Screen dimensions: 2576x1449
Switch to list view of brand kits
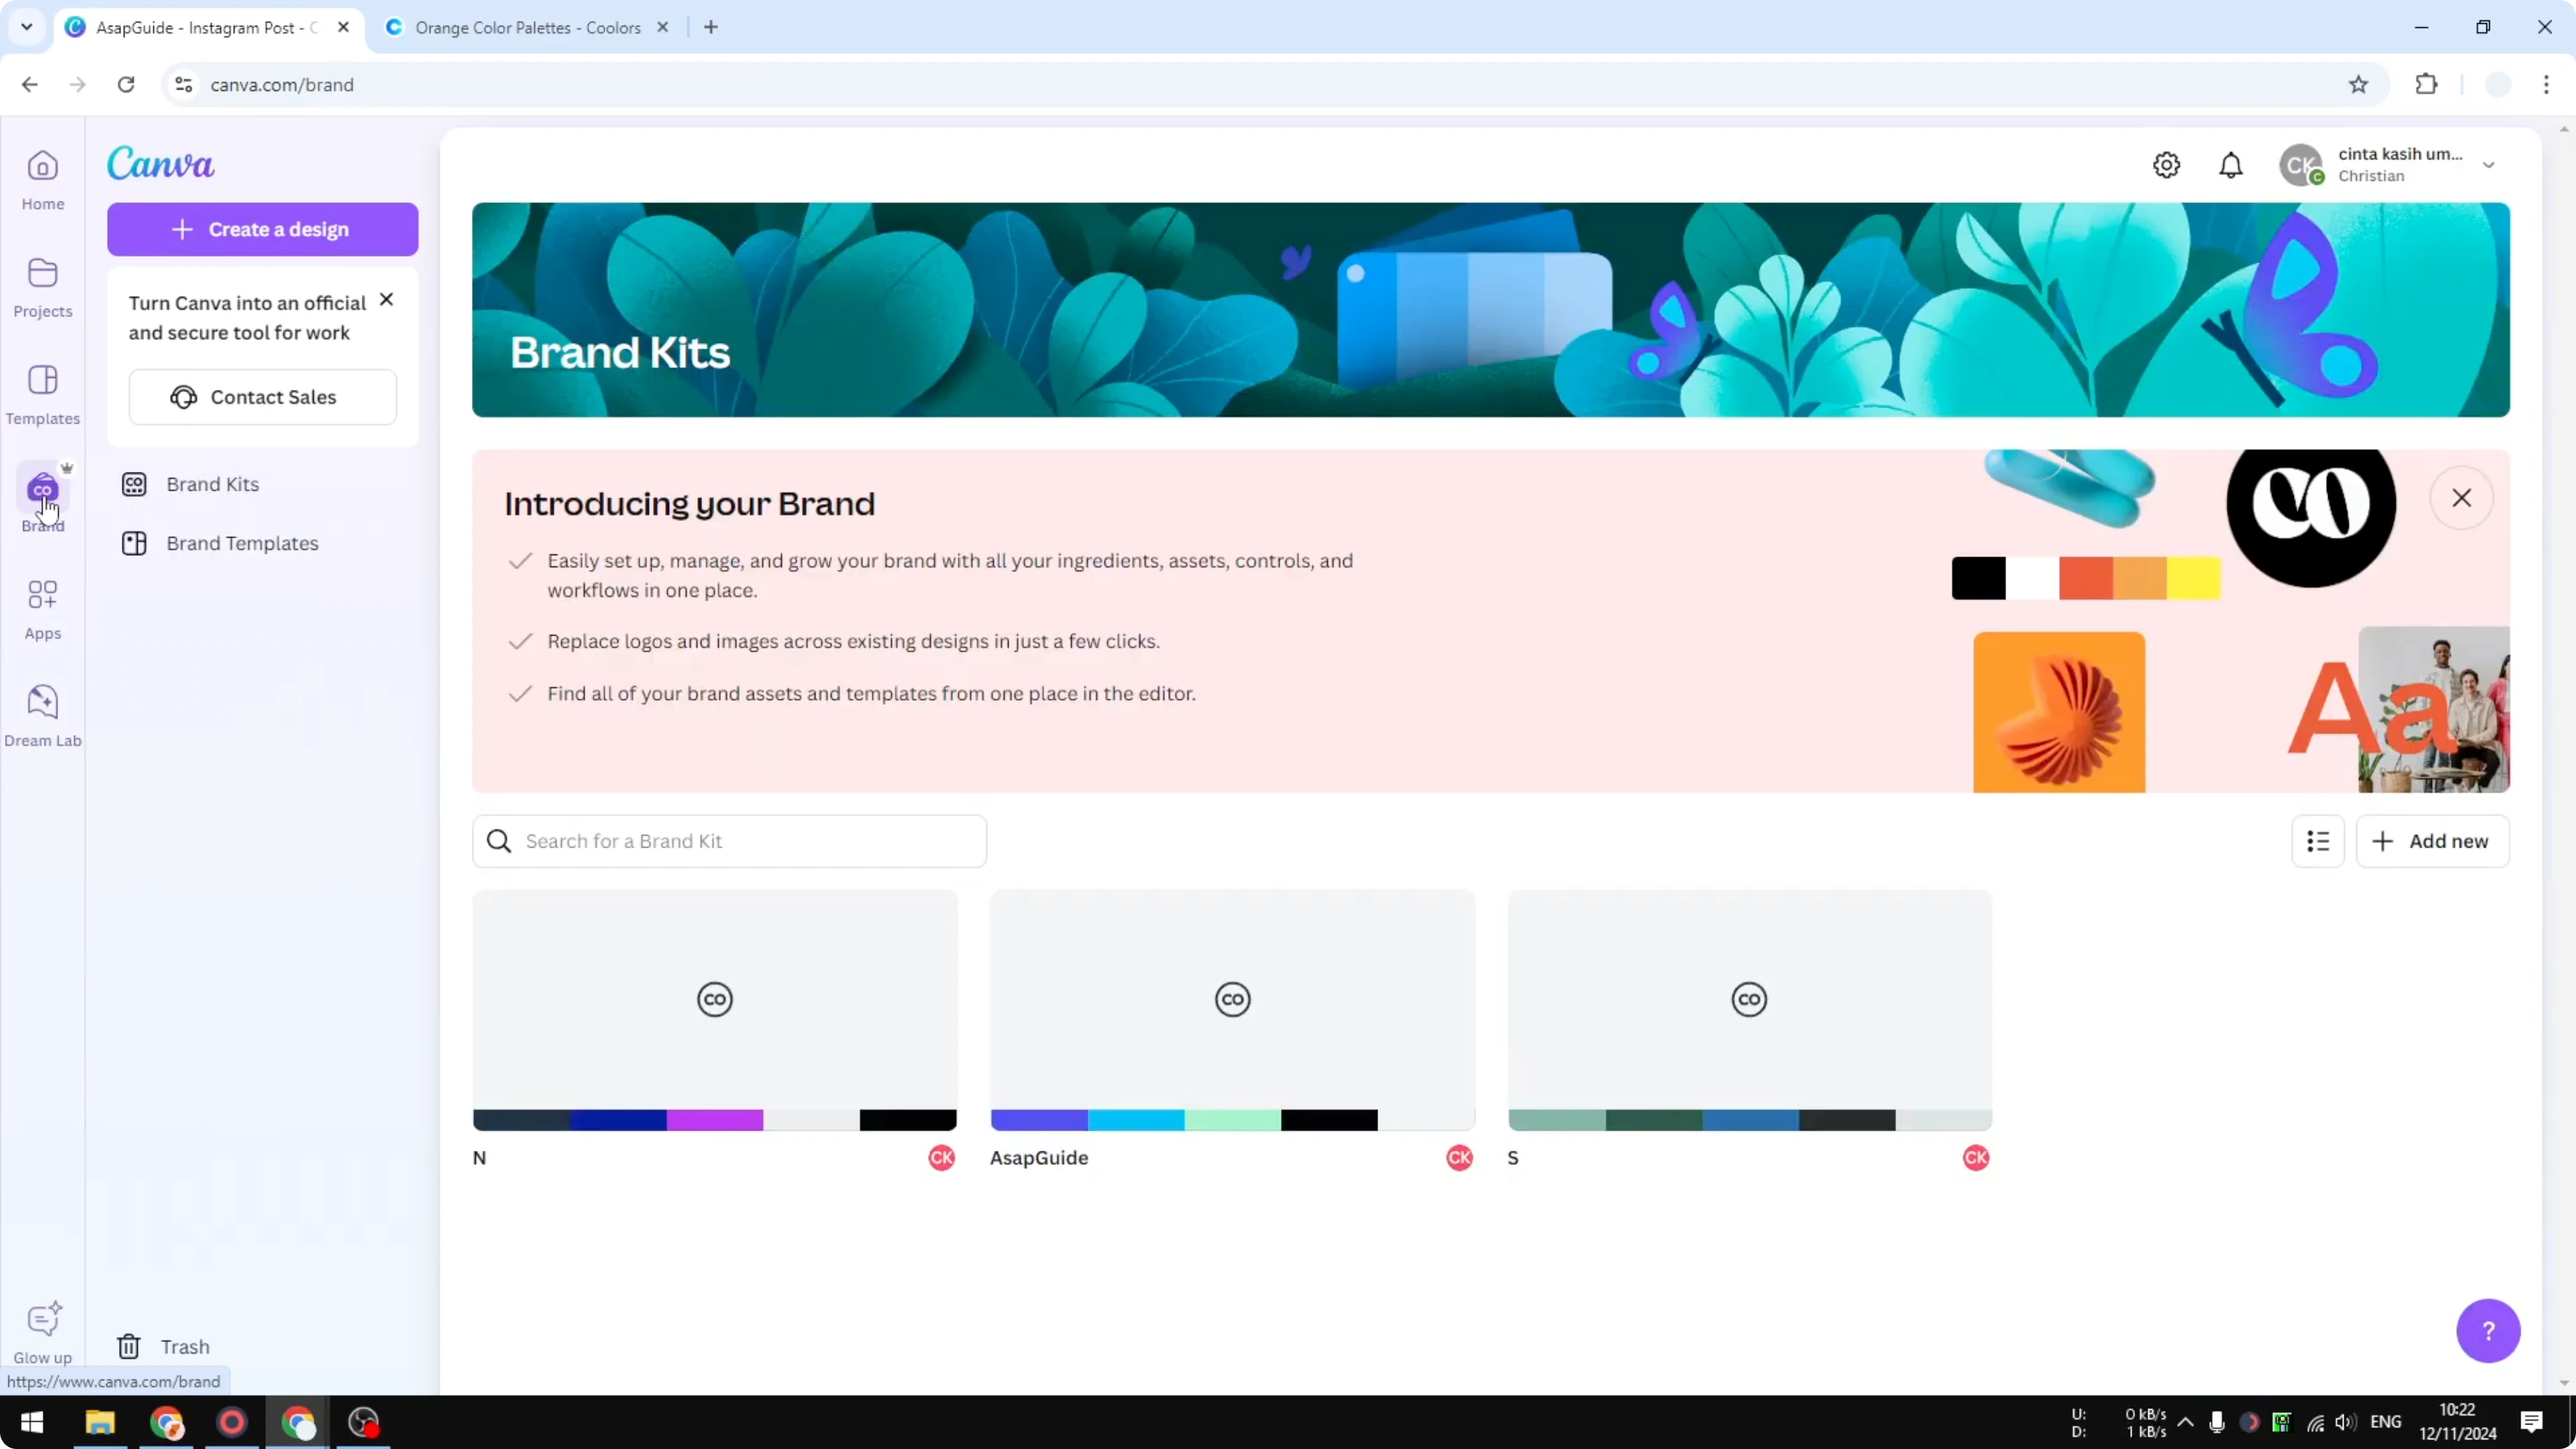tap(2318, 841)
